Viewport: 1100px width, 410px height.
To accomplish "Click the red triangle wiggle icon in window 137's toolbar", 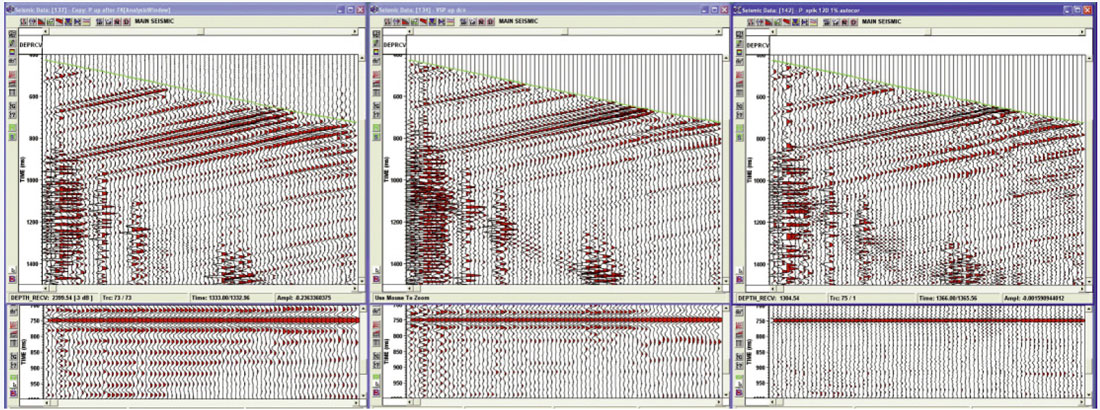I will coord(41,21).
